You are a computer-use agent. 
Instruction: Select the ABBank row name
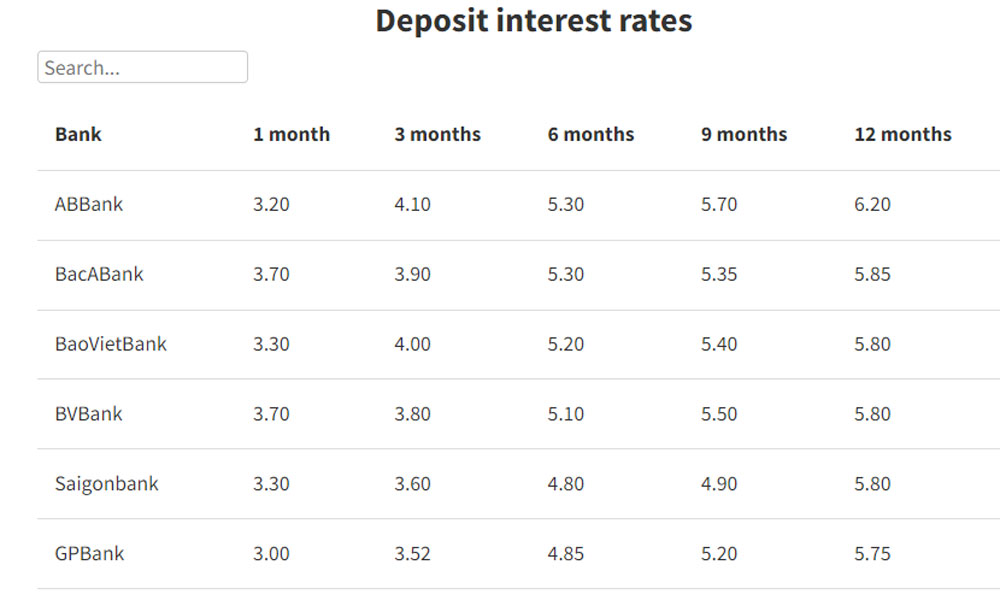click(89, 204)
